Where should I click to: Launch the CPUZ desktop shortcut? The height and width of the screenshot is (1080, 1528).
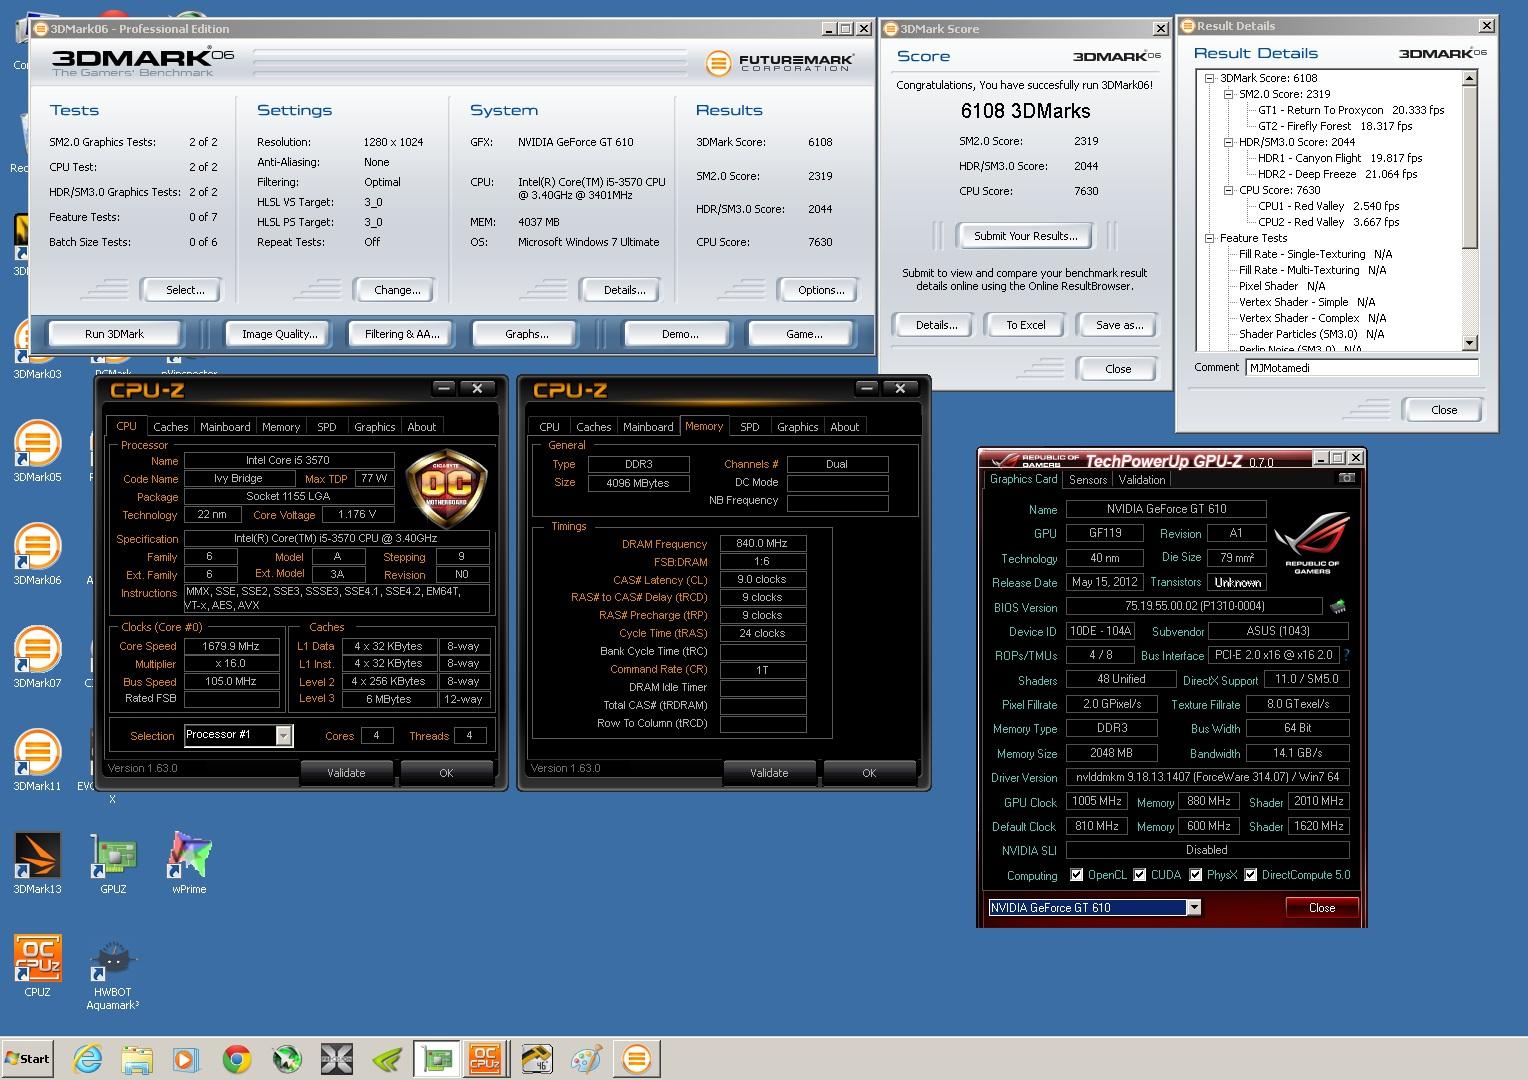(x=37, y=966)
